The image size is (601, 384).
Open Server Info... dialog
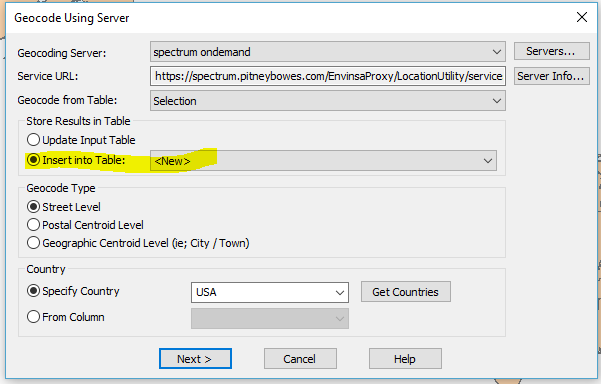[551, 76]
